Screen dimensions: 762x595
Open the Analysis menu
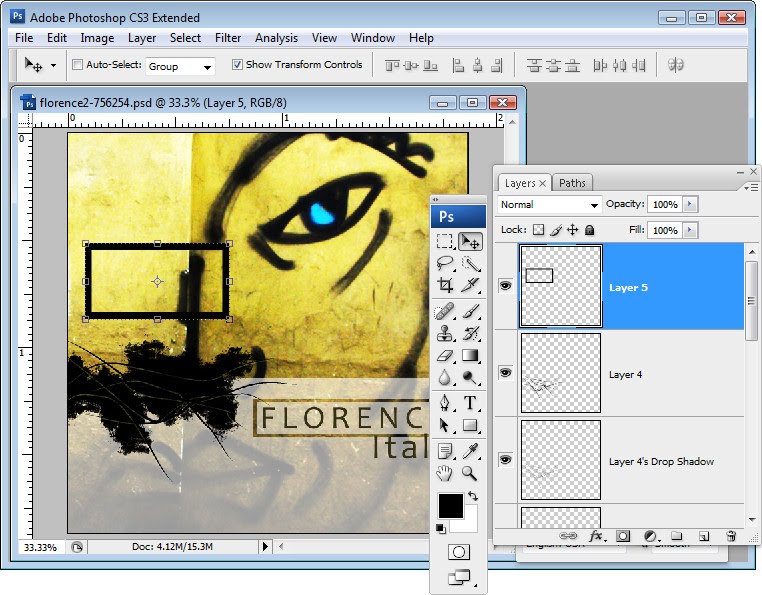[276, 38]
